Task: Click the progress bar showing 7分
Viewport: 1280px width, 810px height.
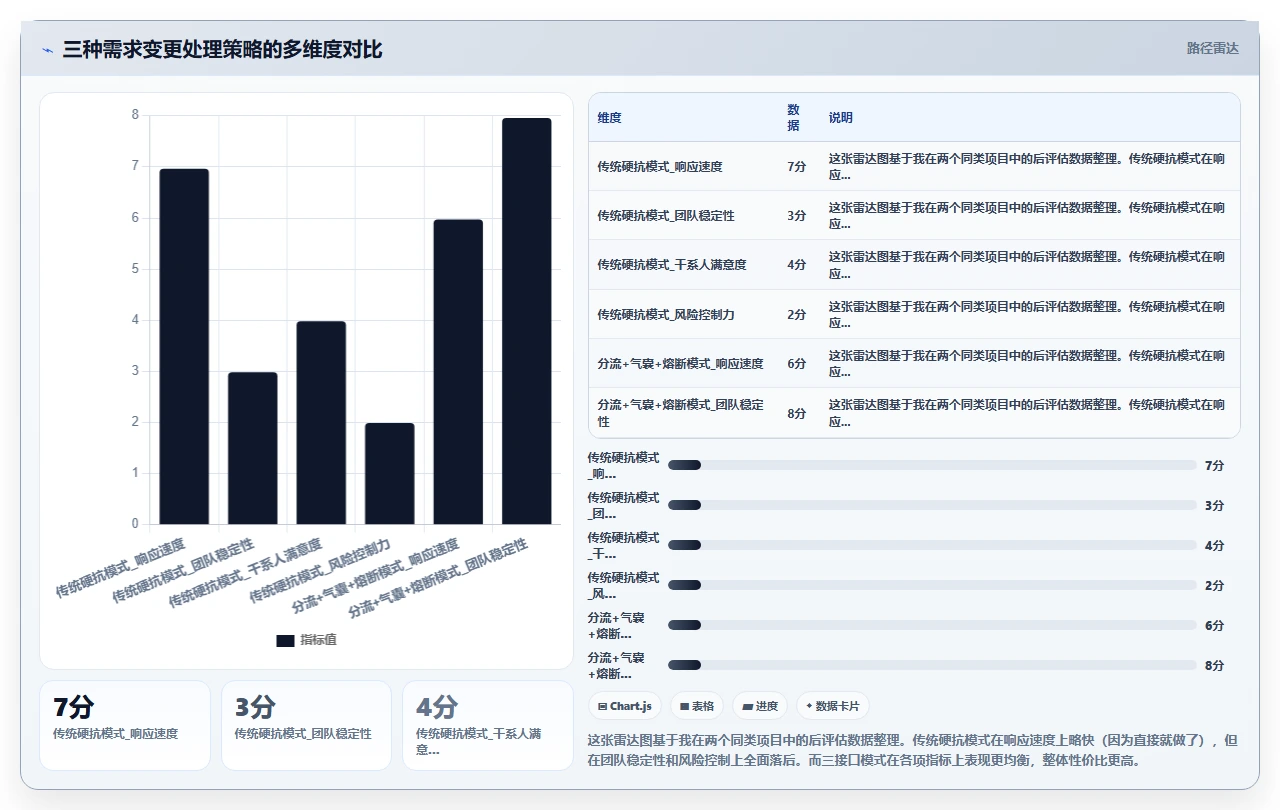Action: coord(932,465)
